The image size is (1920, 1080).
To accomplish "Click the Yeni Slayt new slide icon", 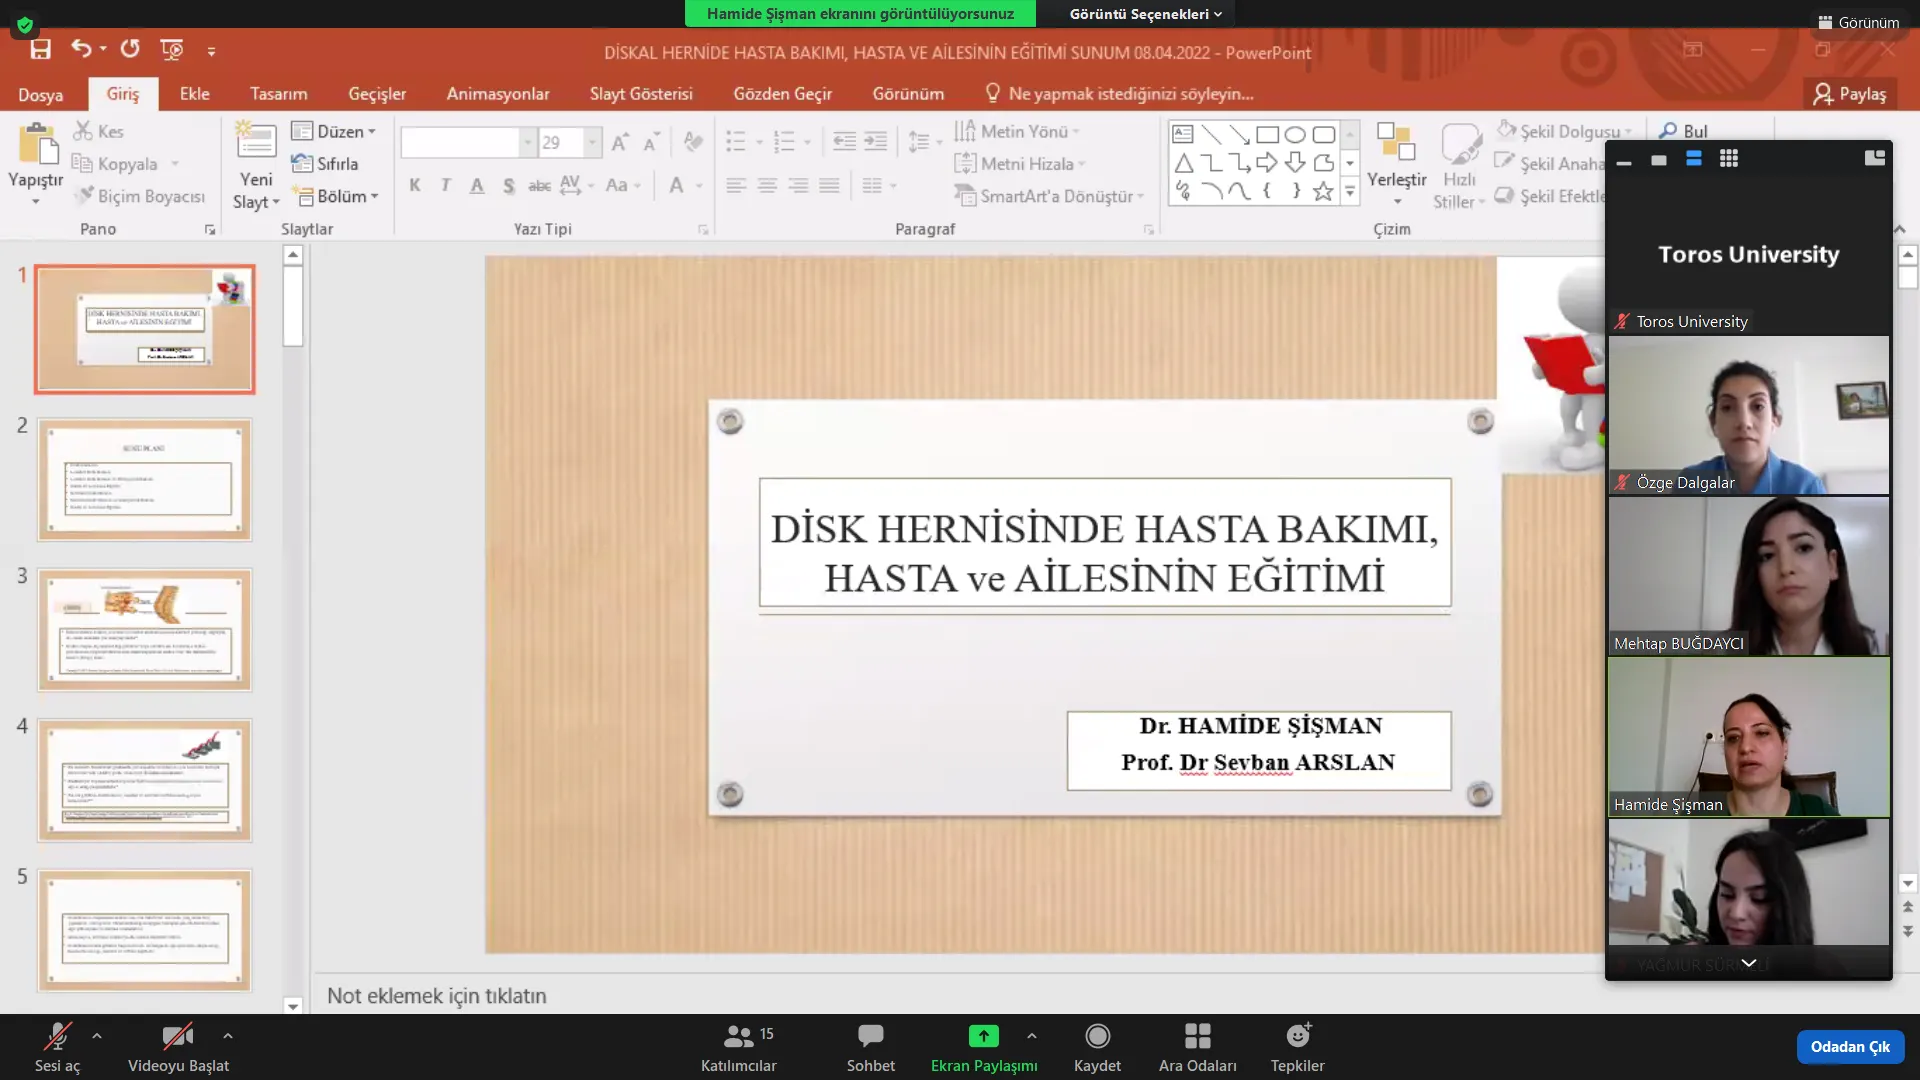I will [256, 141].
